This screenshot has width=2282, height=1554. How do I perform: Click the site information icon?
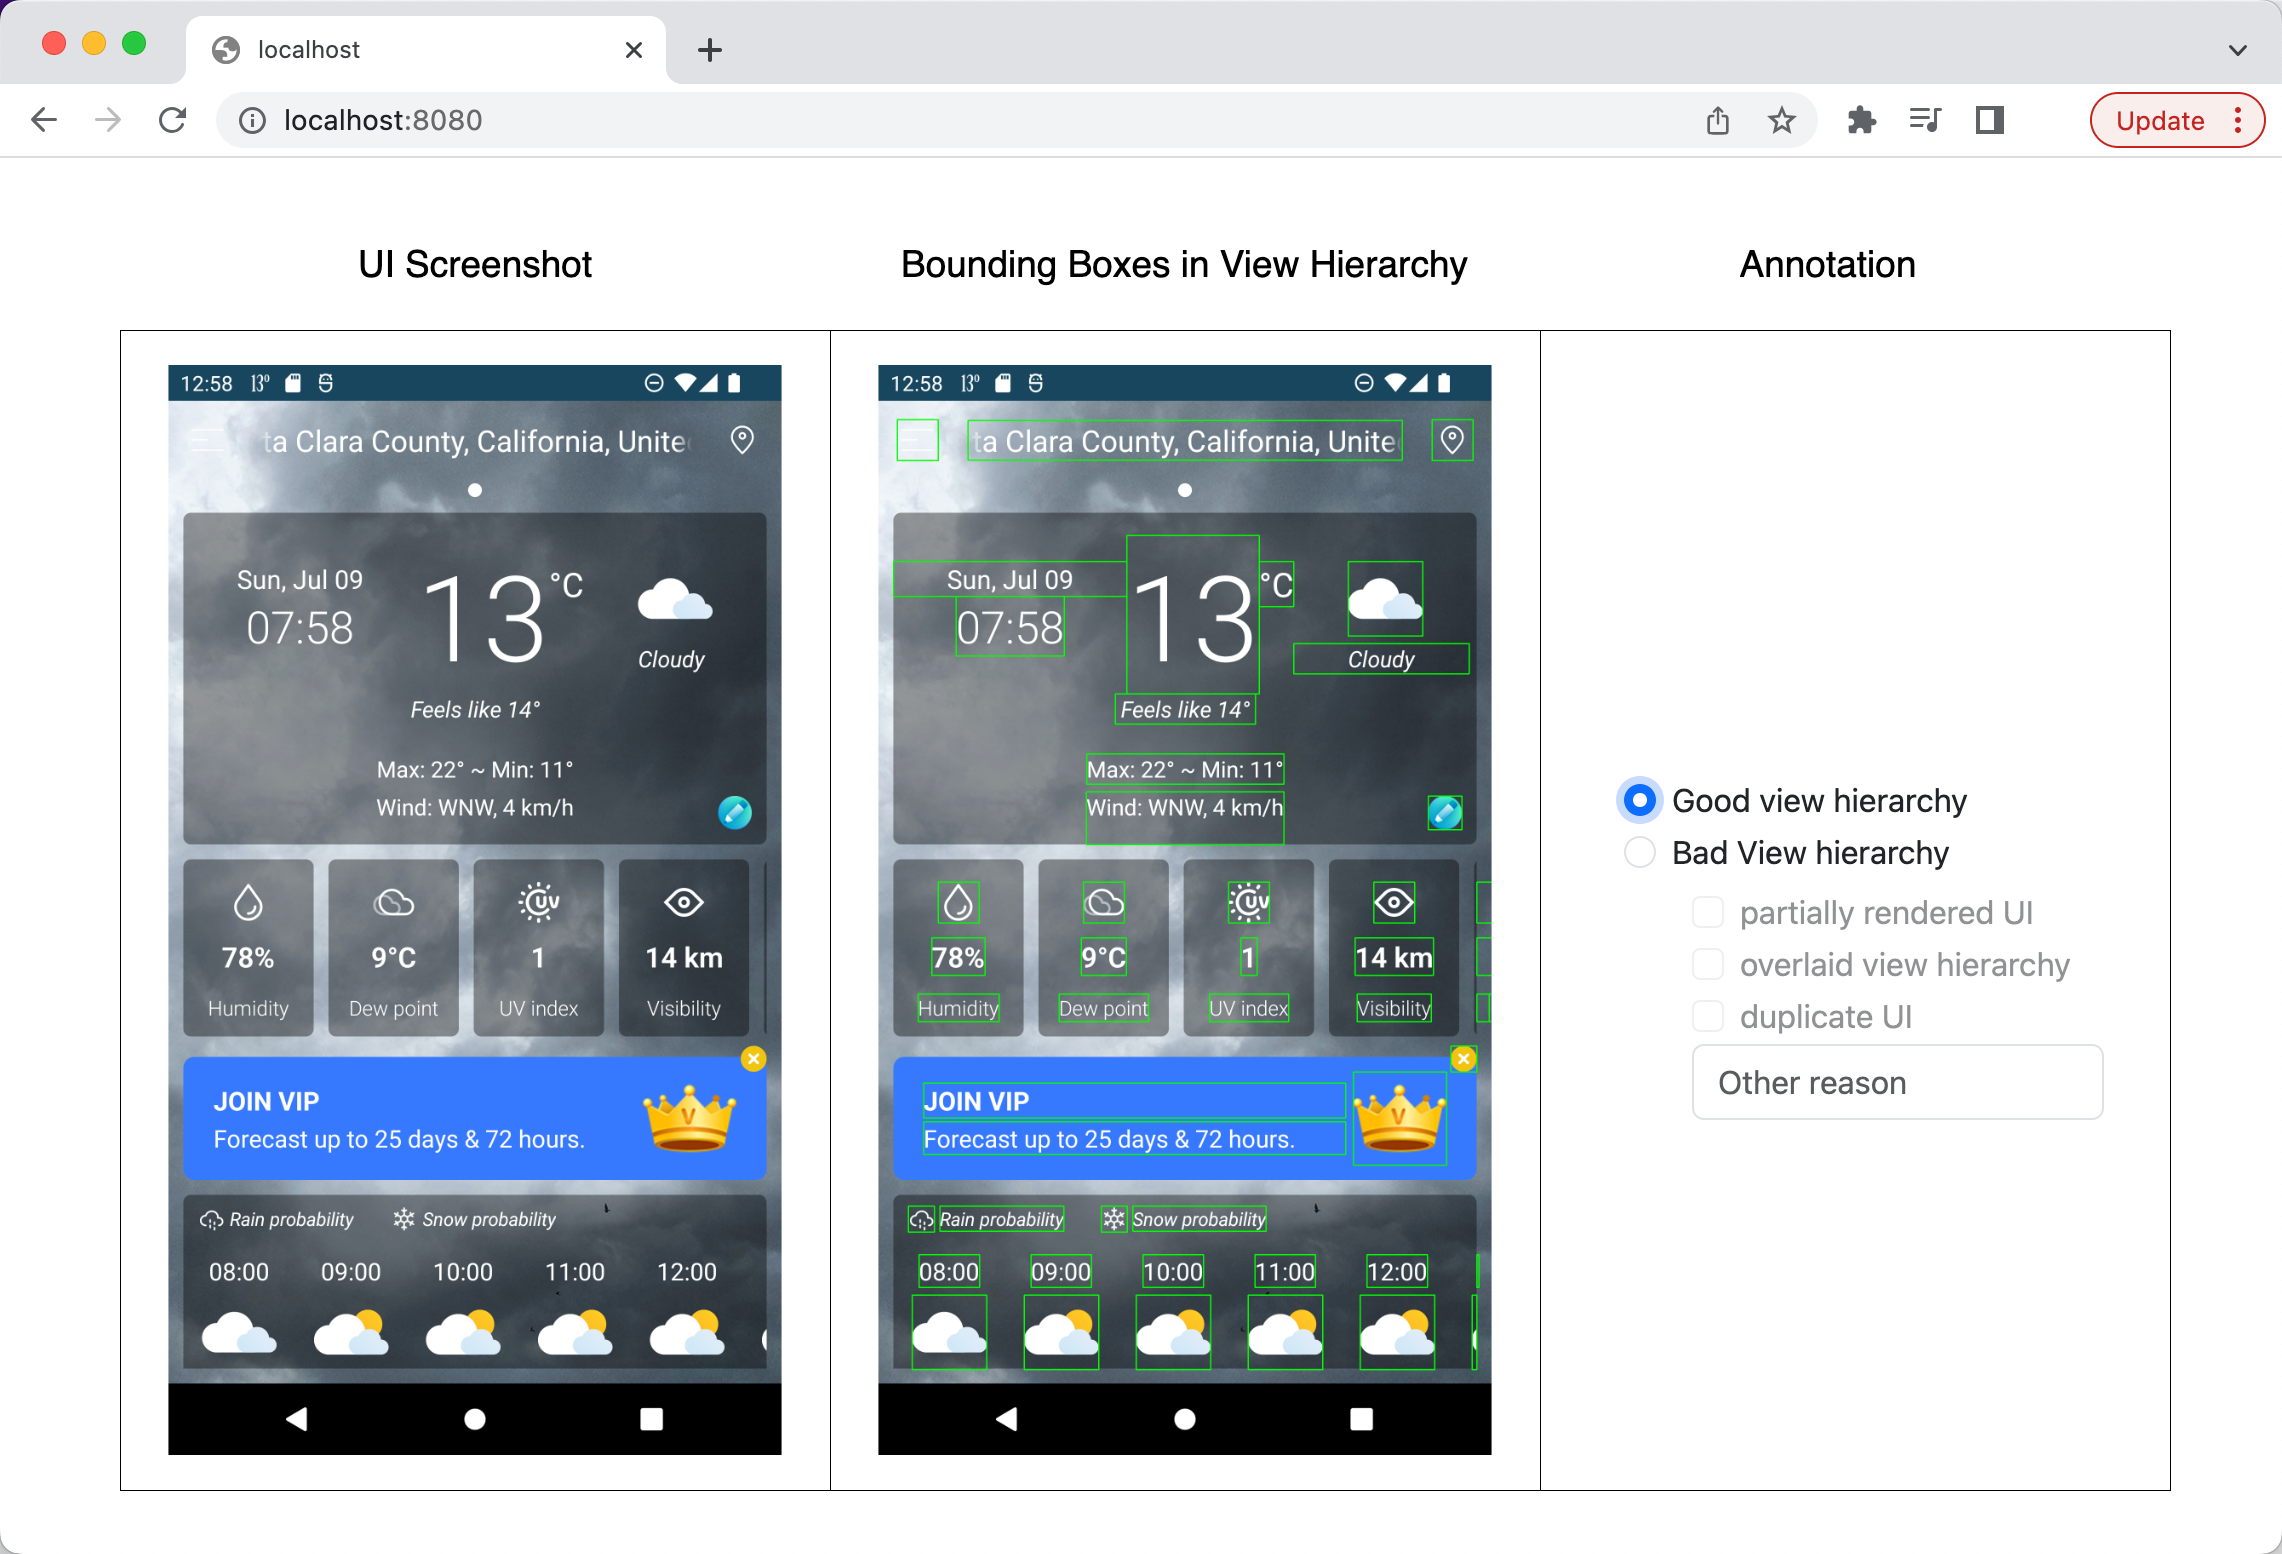click(252, 121)
